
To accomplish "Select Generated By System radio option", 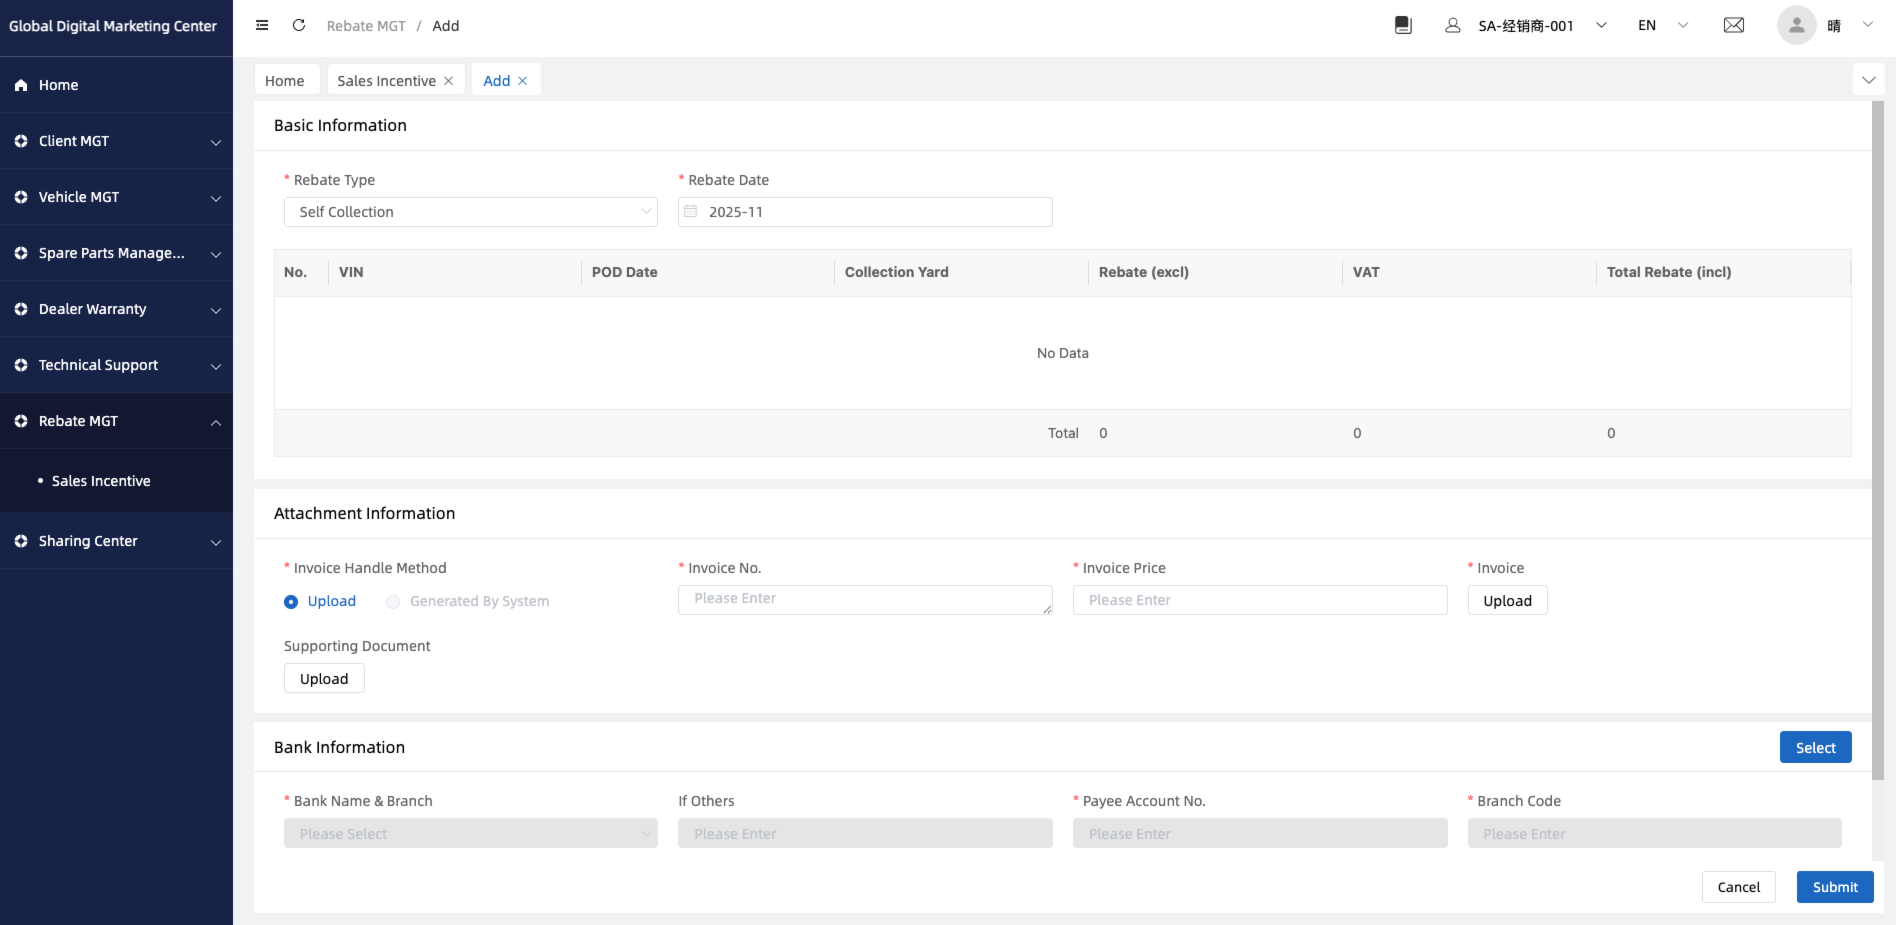I will point(393,602).
